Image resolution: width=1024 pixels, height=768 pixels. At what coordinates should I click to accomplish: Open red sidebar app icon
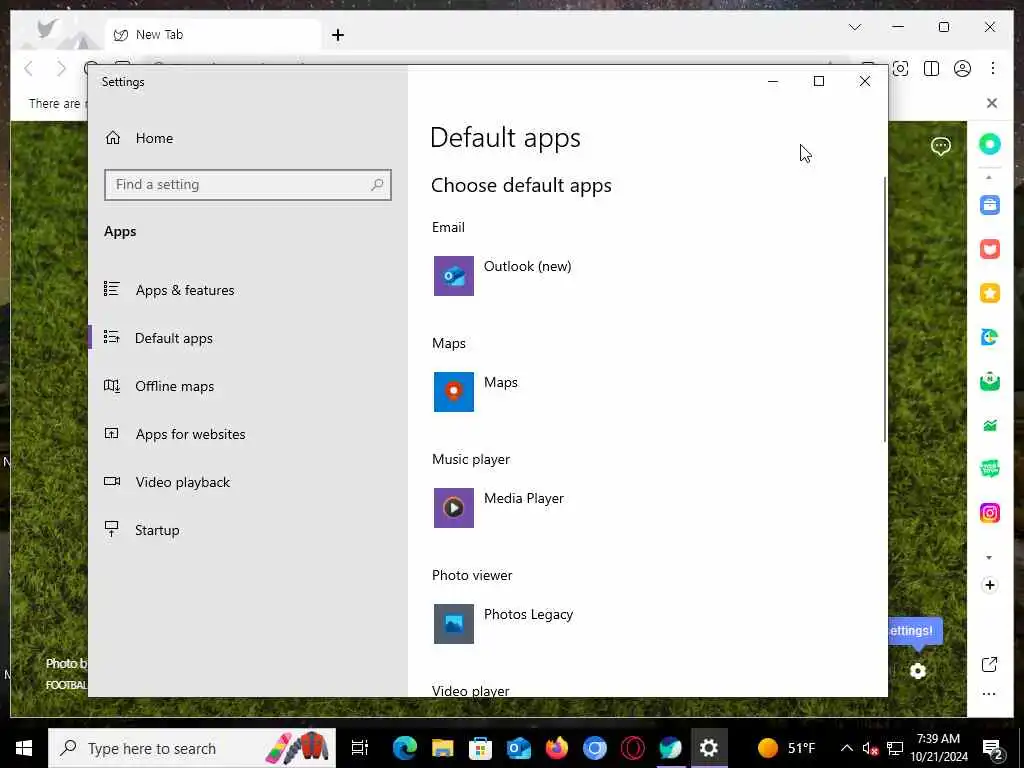(989, 249)
